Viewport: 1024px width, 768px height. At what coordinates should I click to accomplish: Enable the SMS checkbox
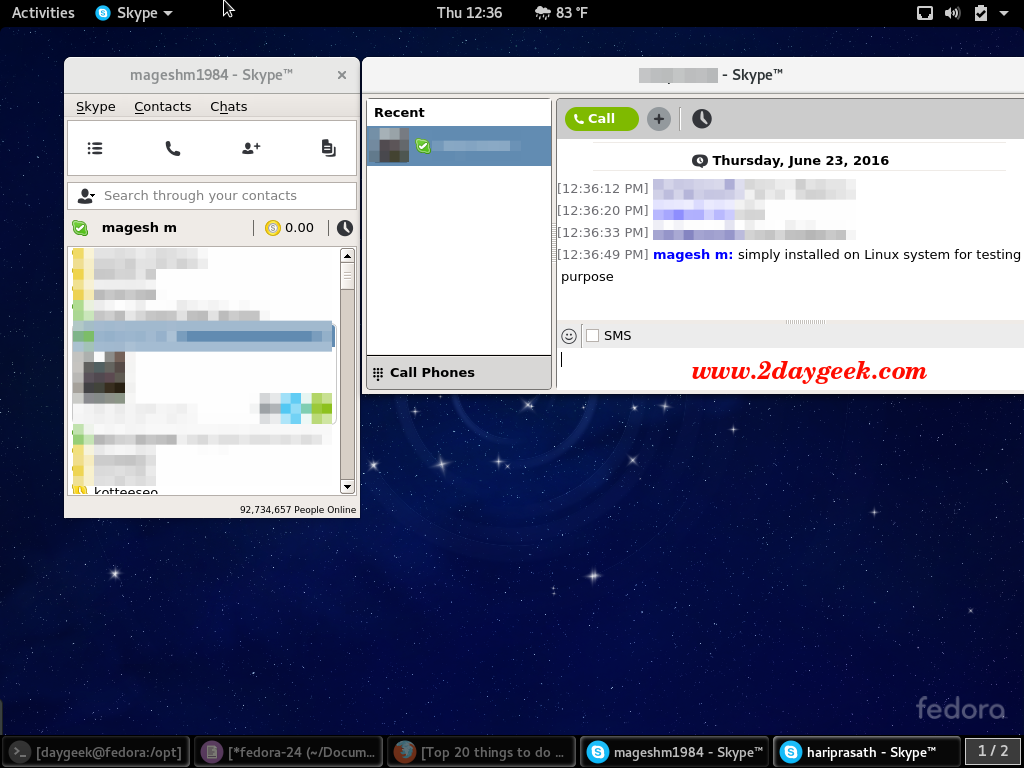pos(592,336)
